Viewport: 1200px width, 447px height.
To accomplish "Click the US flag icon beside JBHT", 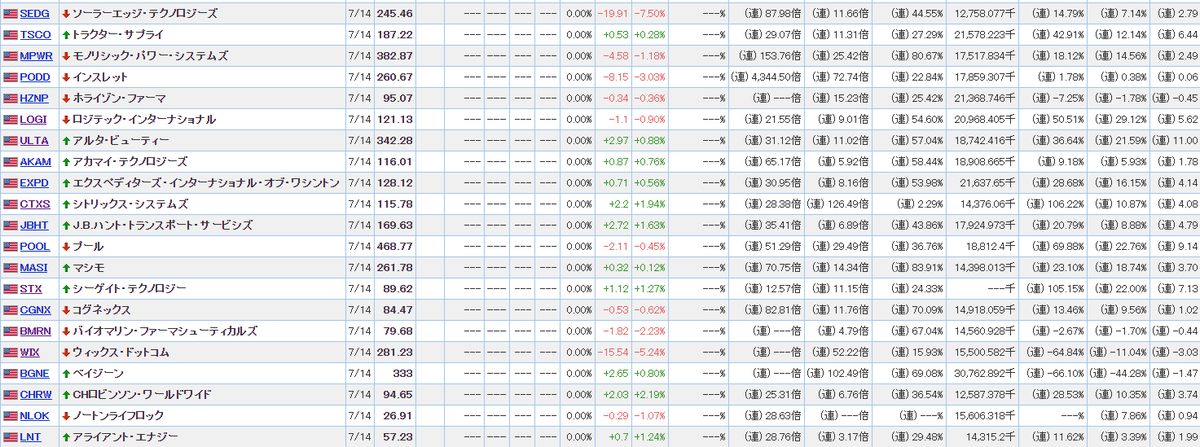I will point(10,225).
